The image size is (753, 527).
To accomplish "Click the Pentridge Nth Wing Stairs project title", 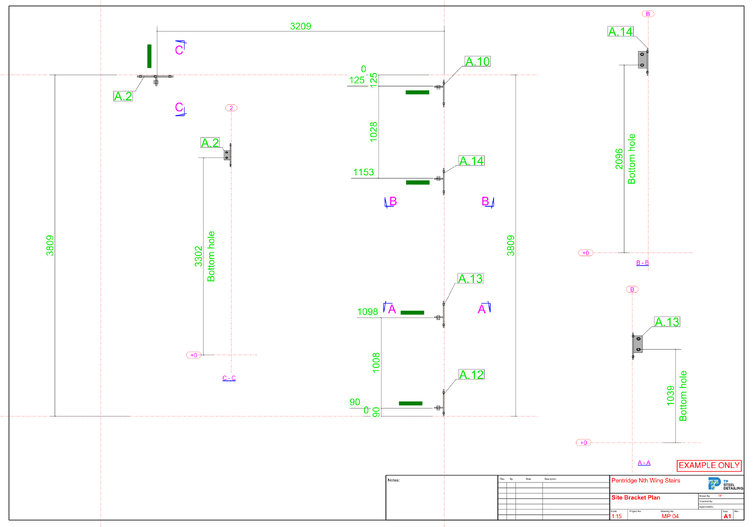I will pos(645,481).
